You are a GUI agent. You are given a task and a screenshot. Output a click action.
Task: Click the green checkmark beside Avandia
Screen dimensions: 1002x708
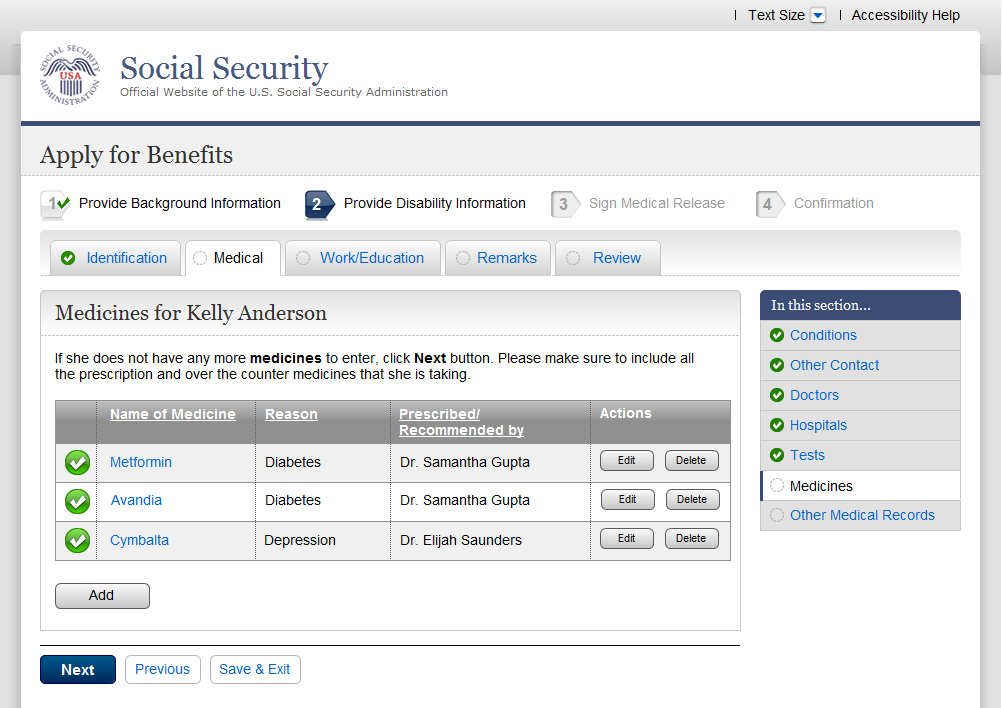77,501
